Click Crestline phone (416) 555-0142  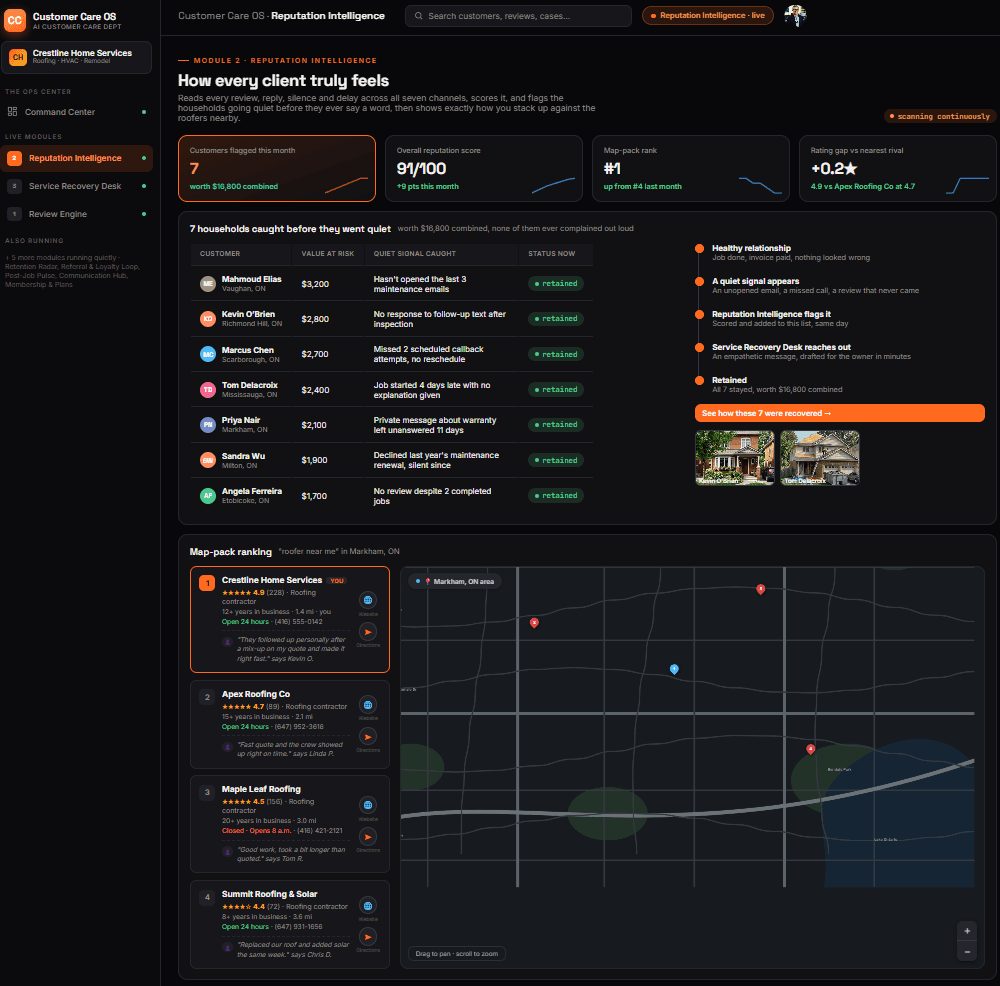pyautogui.click(x=298, y=622)
